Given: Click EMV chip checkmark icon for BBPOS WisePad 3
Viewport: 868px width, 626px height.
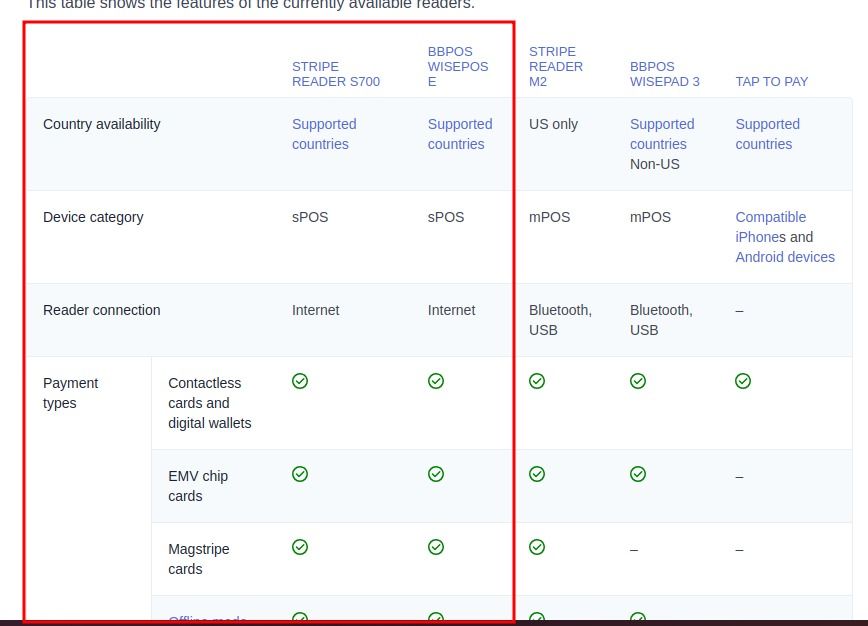Looking at the screenshot, I should pos(638,474).
